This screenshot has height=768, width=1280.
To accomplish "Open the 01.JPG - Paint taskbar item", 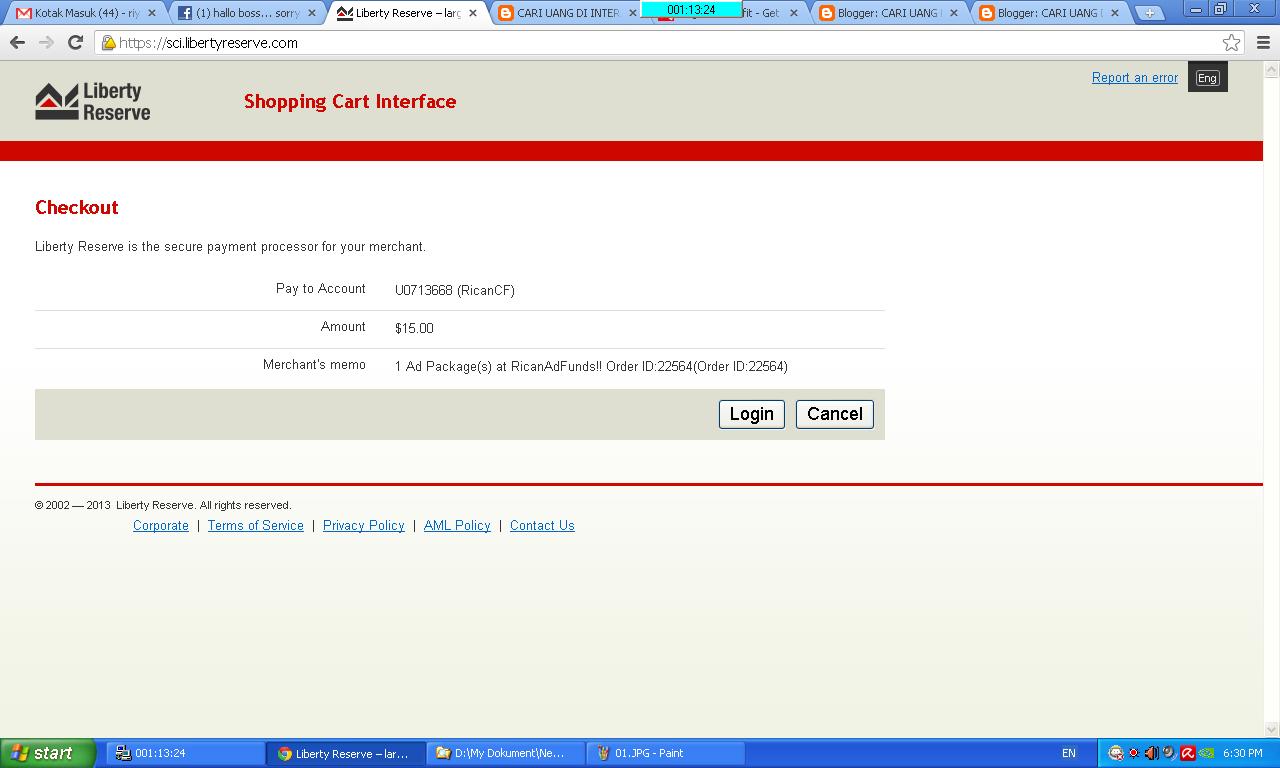I will coord(665,753).
